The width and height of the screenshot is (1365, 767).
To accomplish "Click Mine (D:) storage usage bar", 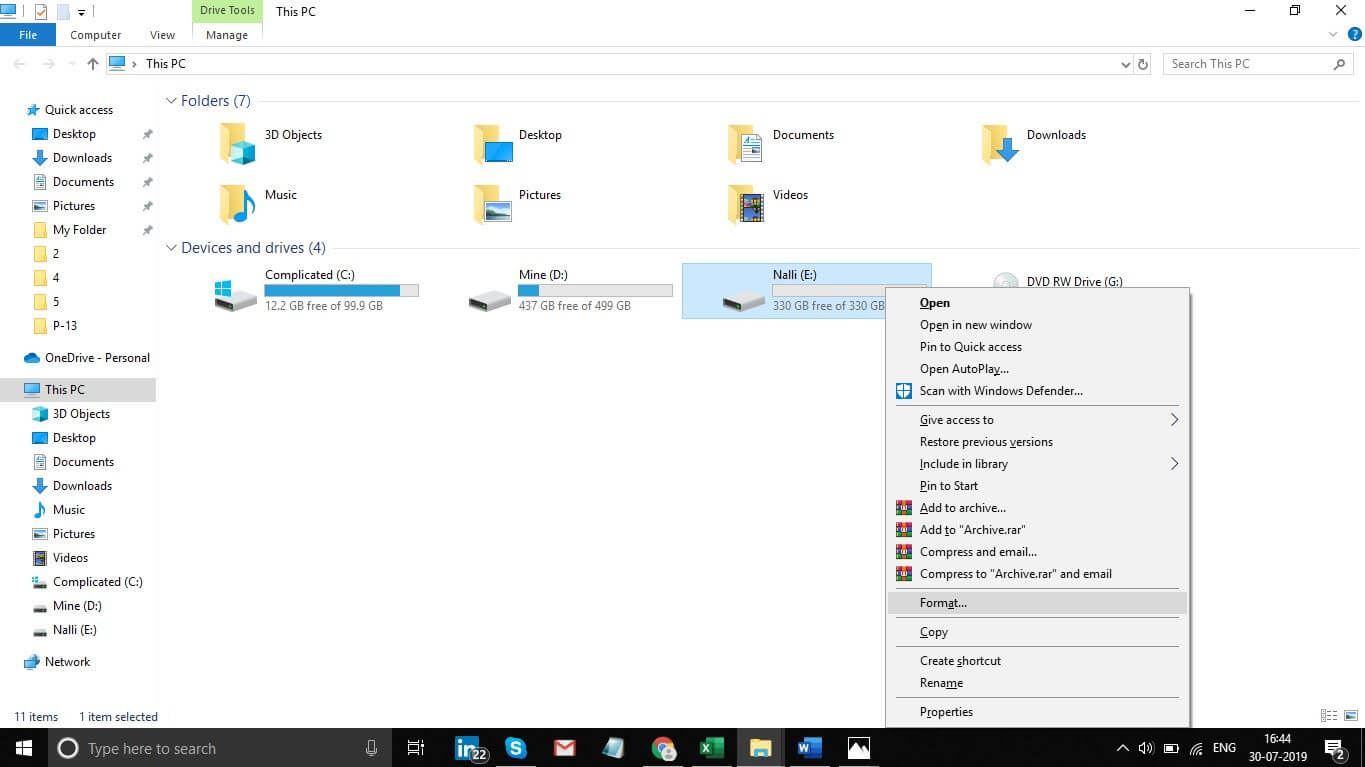I will pos(595,290).
